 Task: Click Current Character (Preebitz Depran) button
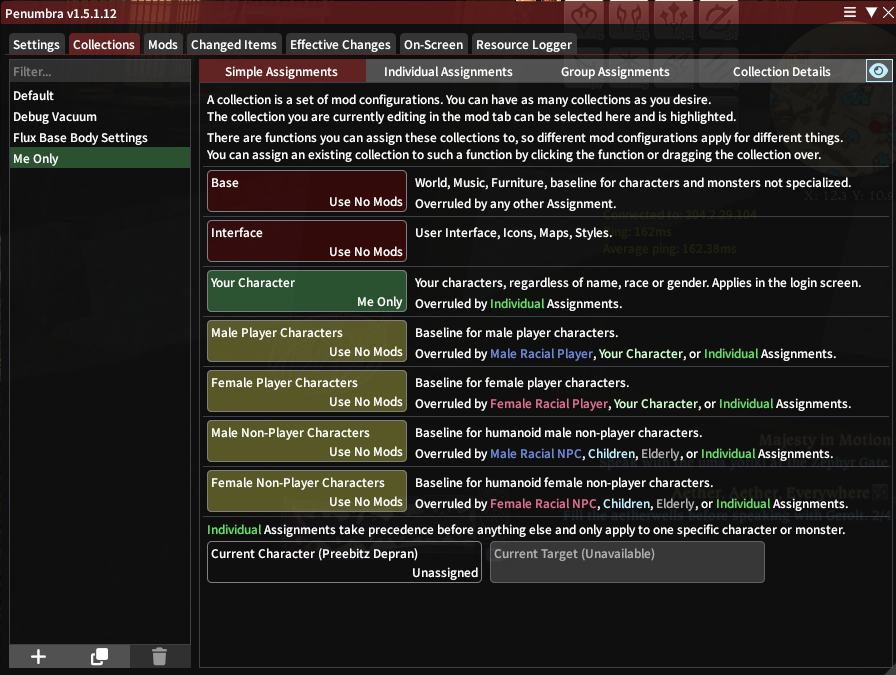[345, 562]
